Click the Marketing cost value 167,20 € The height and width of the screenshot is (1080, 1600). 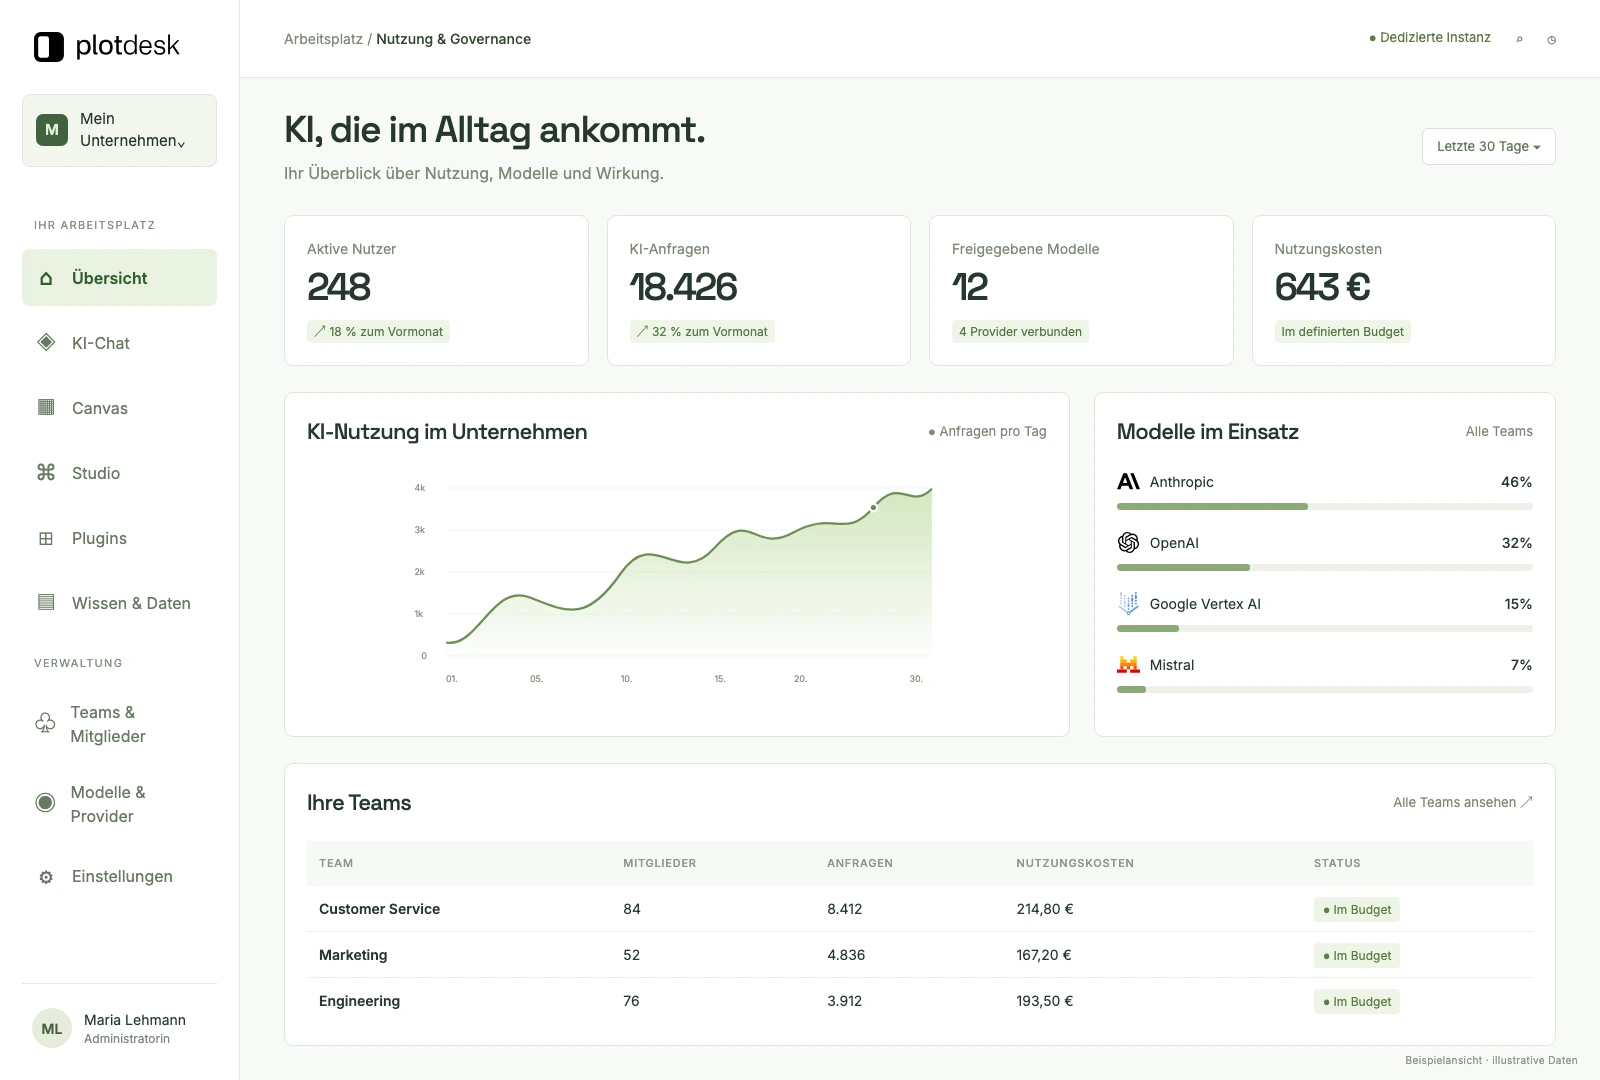click(1044, 955)
